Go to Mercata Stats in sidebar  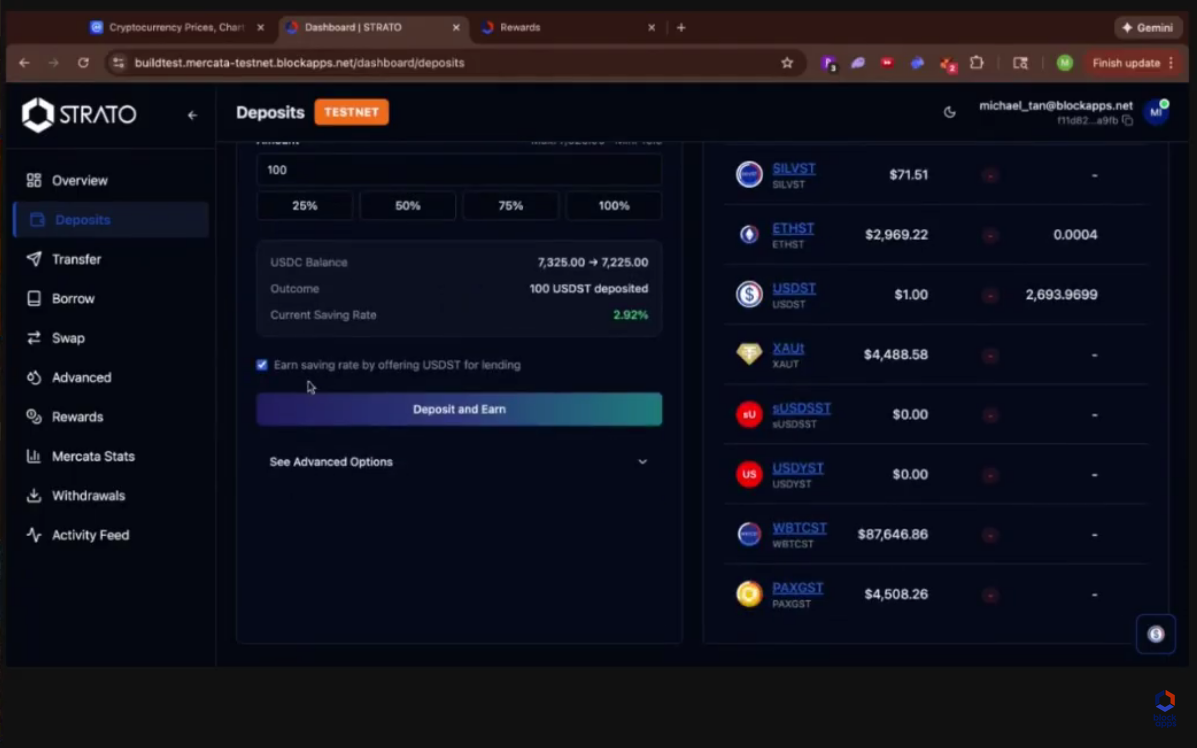point(93,456)
